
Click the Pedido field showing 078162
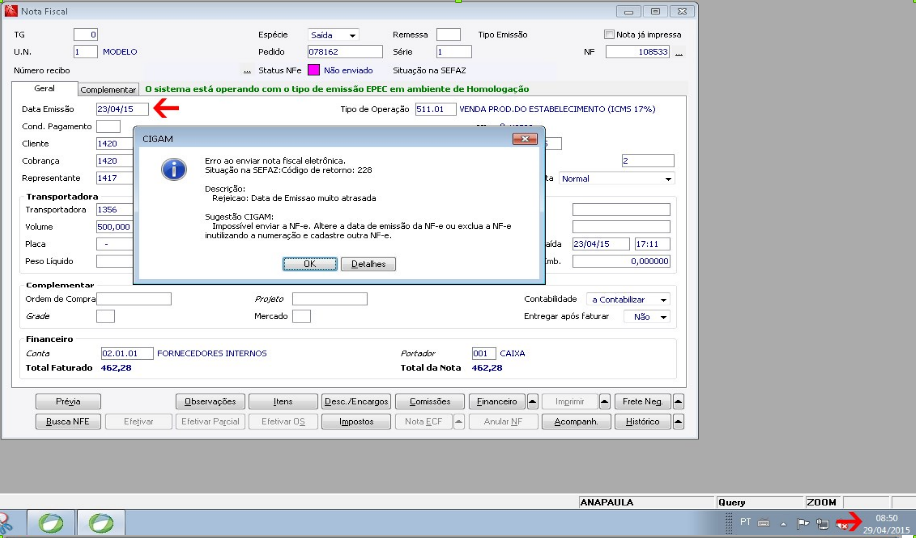click(345, 52)
